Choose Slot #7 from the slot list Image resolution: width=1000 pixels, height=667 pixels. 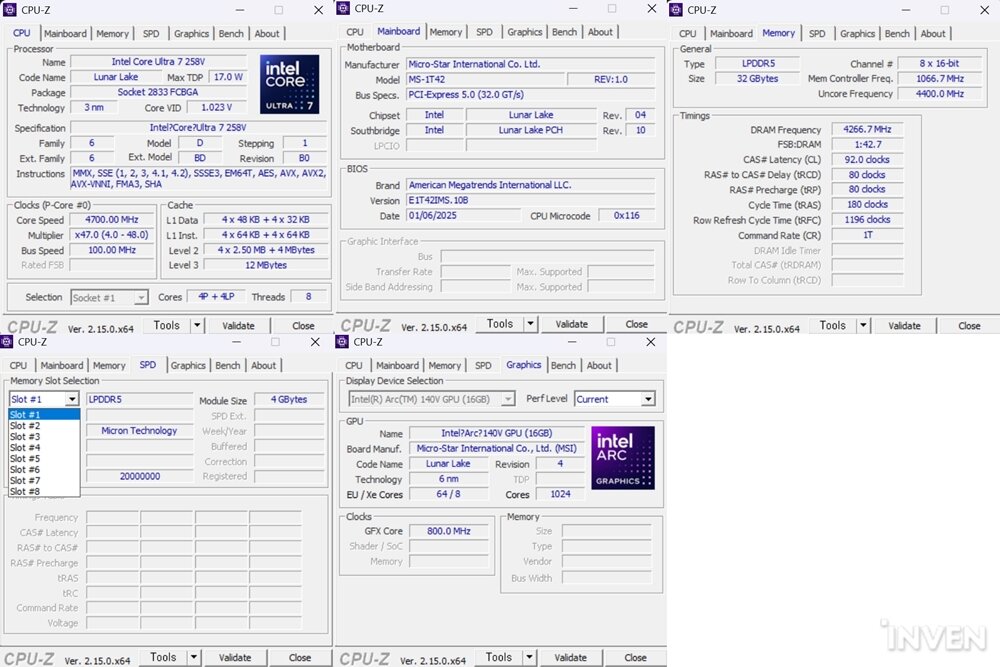pos(44,480)
